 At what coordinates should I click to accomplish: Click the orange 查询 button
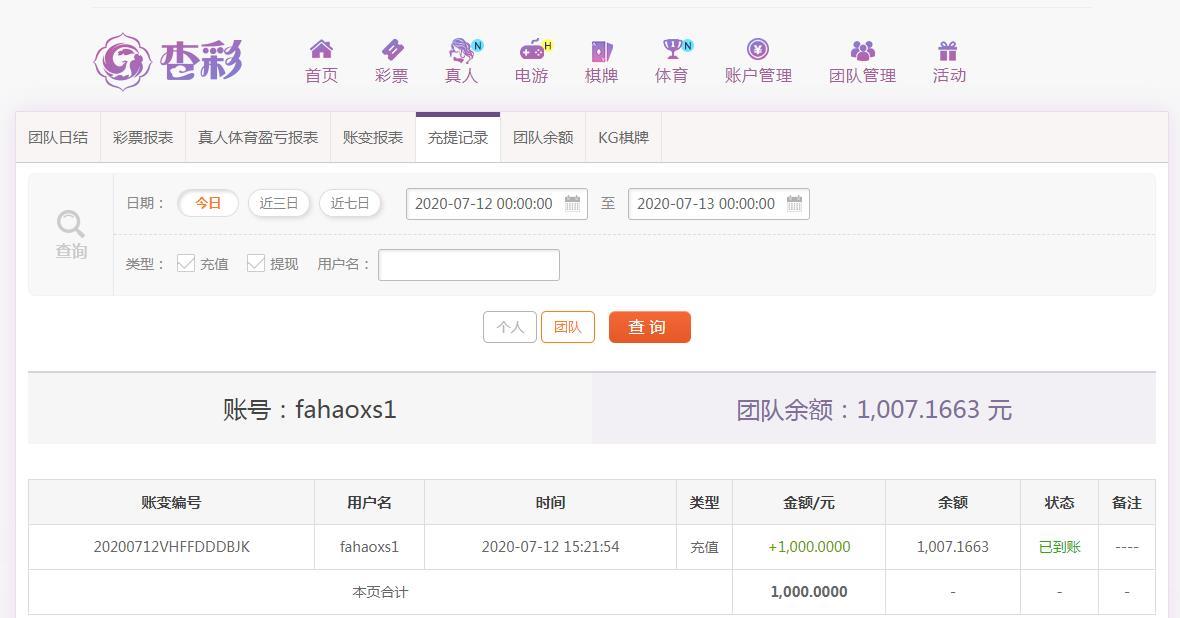[649, 327]
